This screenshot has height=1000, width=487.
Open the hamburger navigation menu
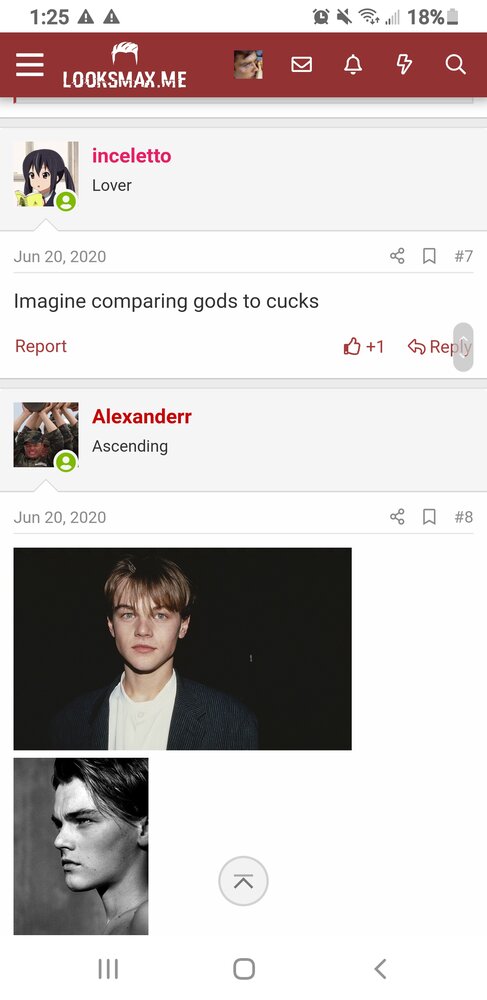[x=29, y=64]
